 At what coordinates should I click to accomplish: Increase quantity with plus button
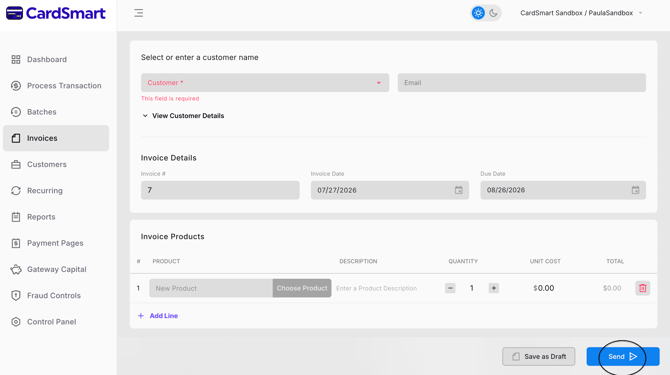pyautogui.click(x=494, y=288)
